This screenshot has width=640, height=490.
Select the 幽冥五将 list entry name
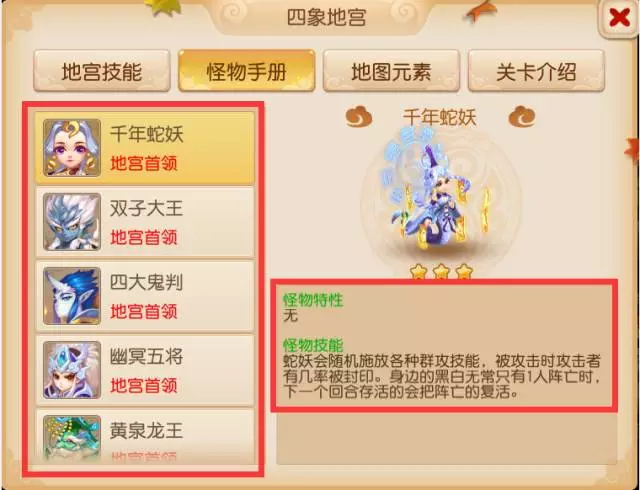click(146, 356)
